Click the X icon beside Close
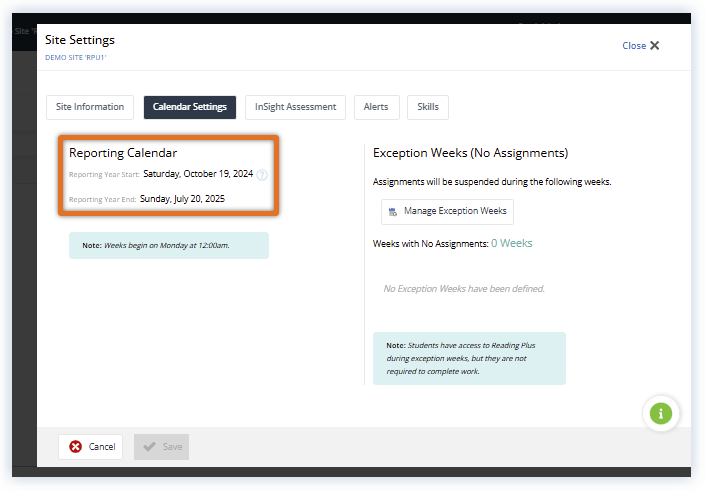Screen dimensions: 706x491 (655, 46)
